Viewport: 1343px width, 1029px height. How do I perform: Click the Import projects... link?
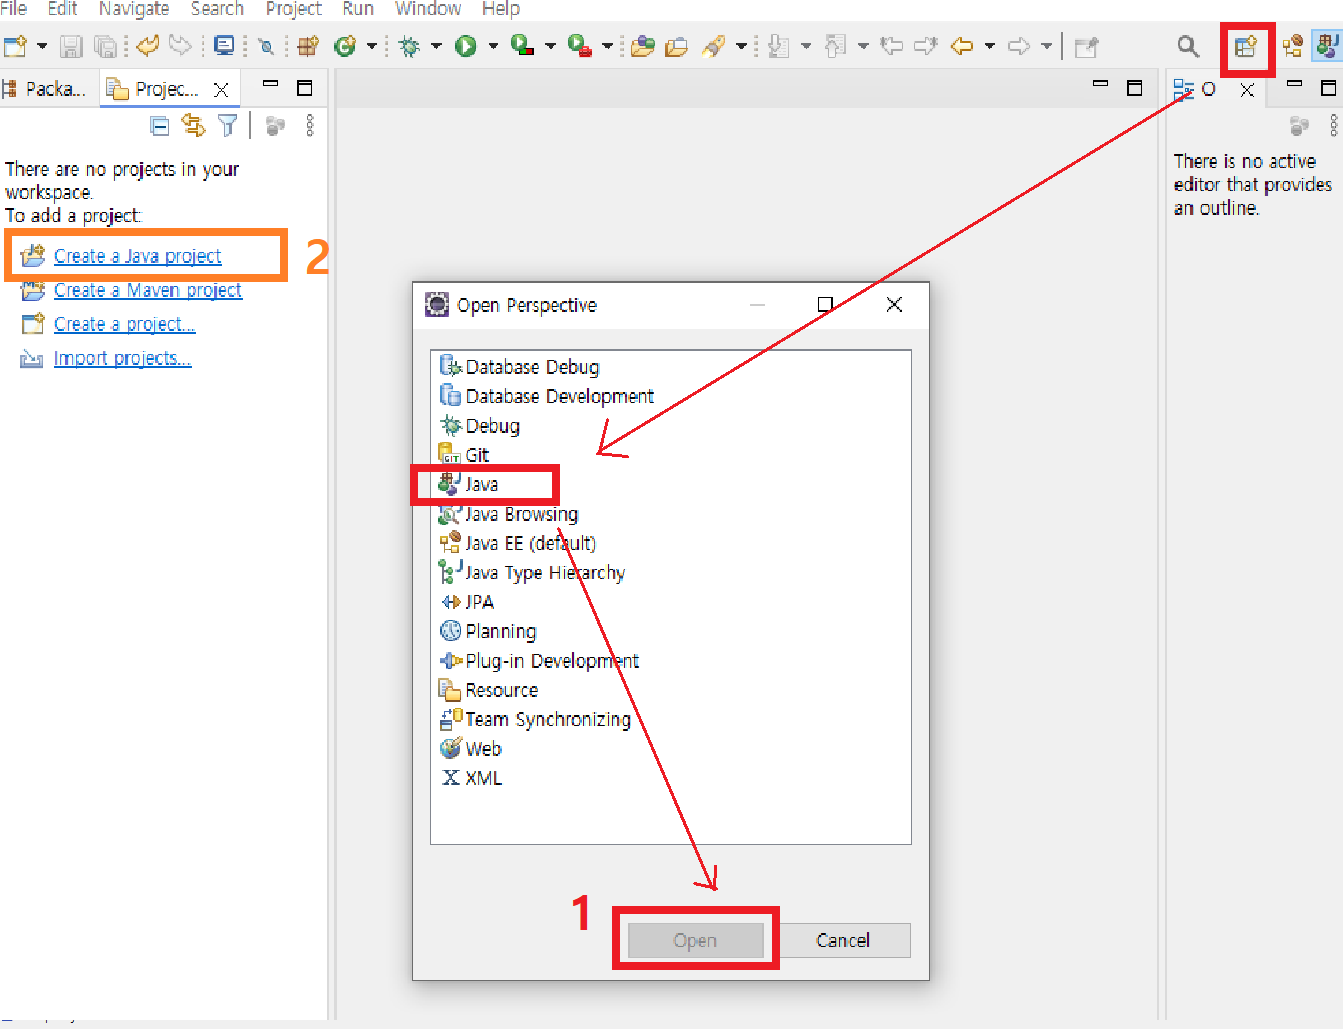coord(122,358)
